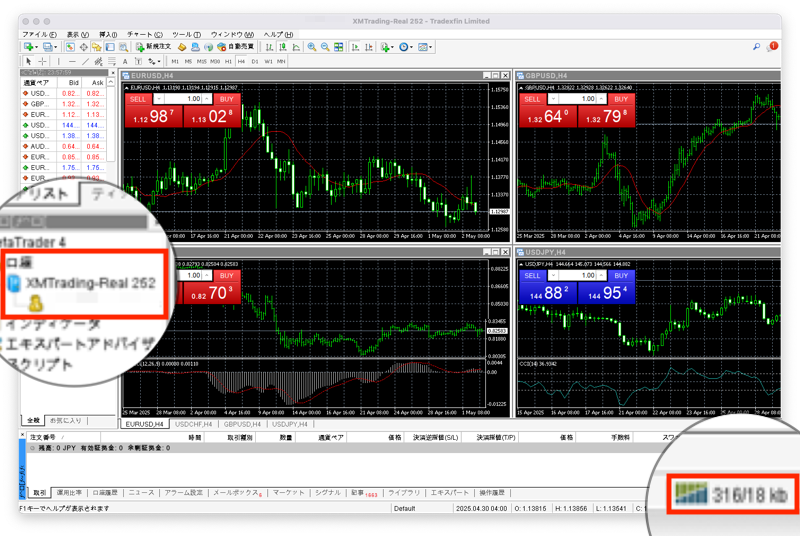Click the EURUSD volume 1.00 field
Image resolution: width=800 pixels, height=536 pixels.
point(183,99)
